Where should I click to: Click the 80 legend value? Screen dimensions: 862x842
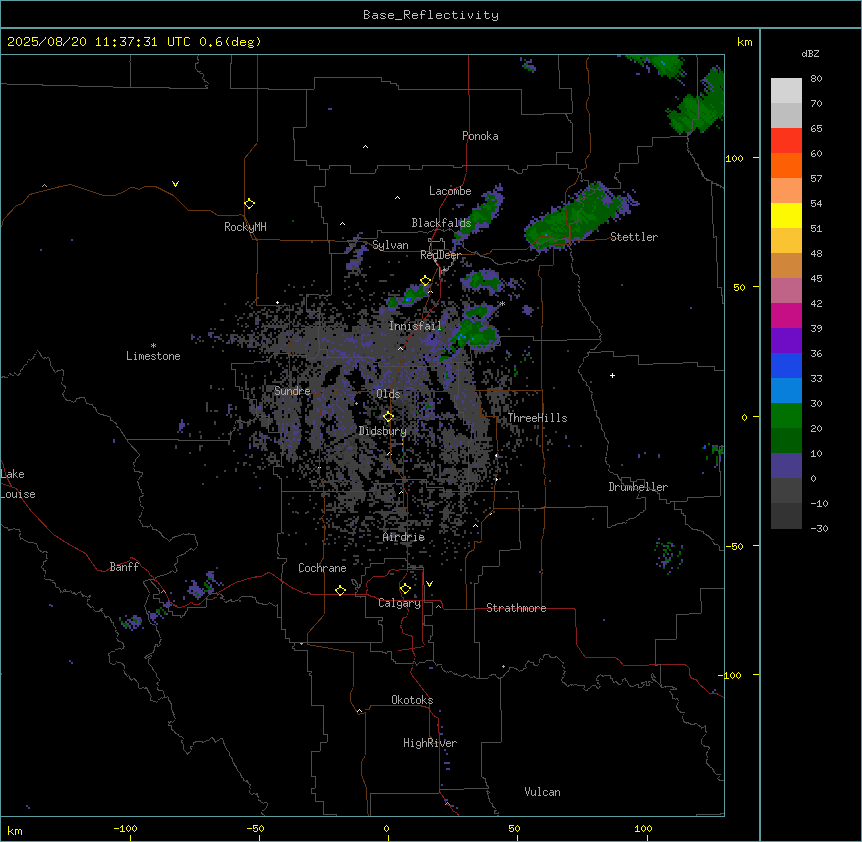coord(816,79)
